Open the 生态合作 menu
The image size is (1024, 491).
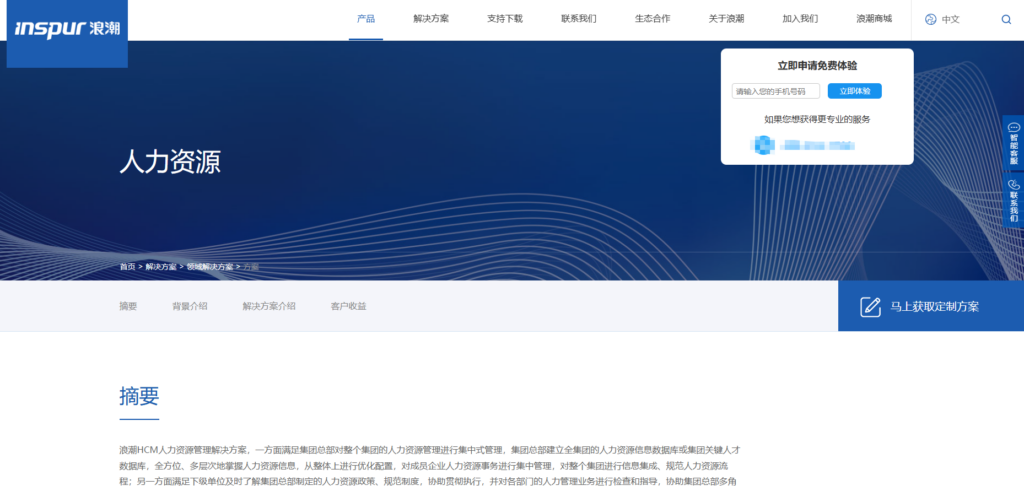click(x=652, y=19)
